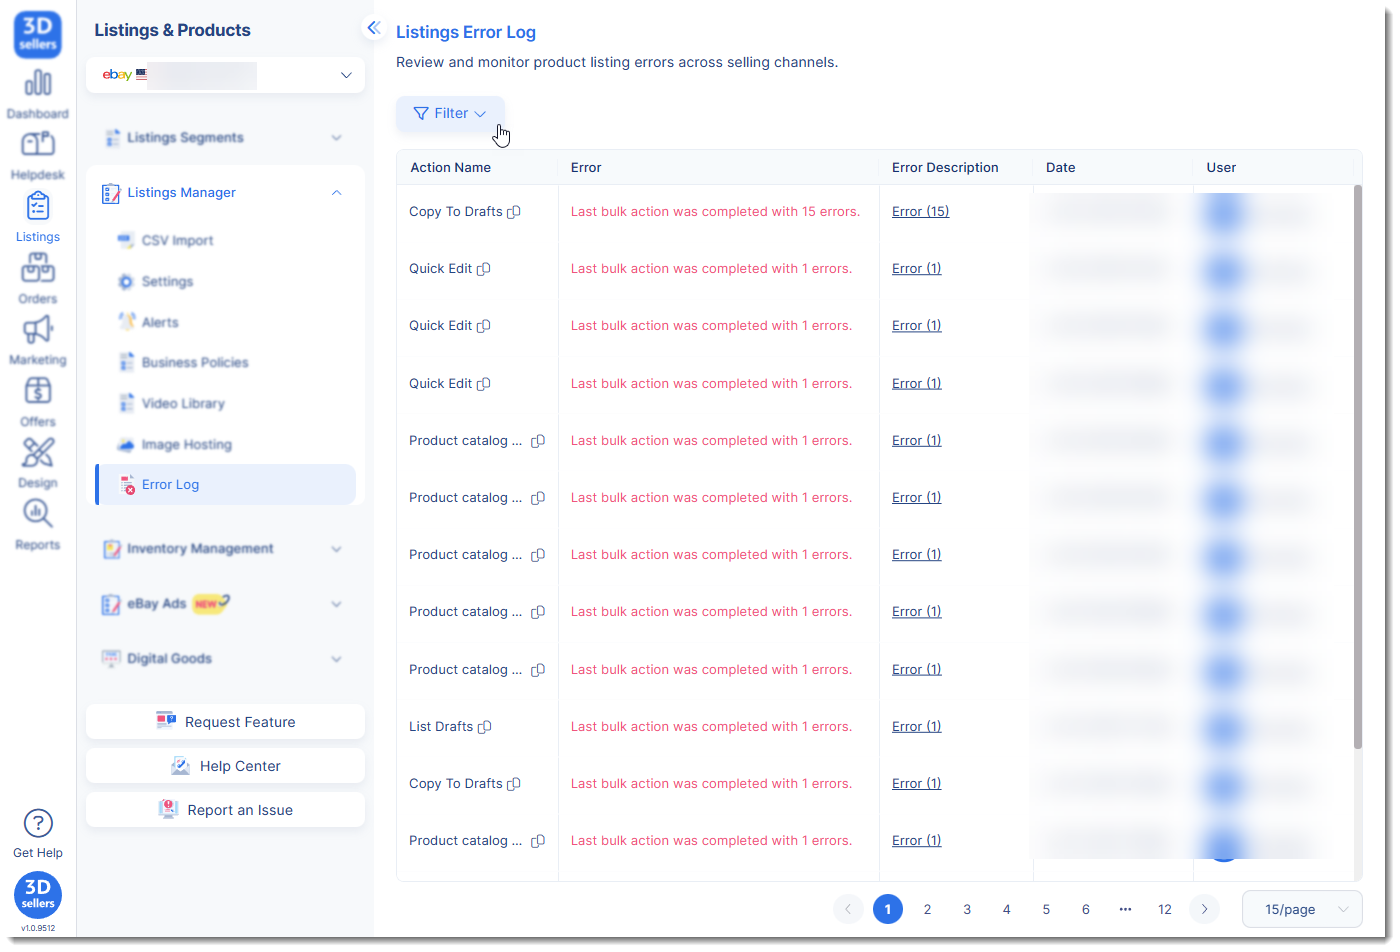Screen dimensions: 1400x952
Task: Click the 3D Sellers logo at top
Action: pos(38,34)
